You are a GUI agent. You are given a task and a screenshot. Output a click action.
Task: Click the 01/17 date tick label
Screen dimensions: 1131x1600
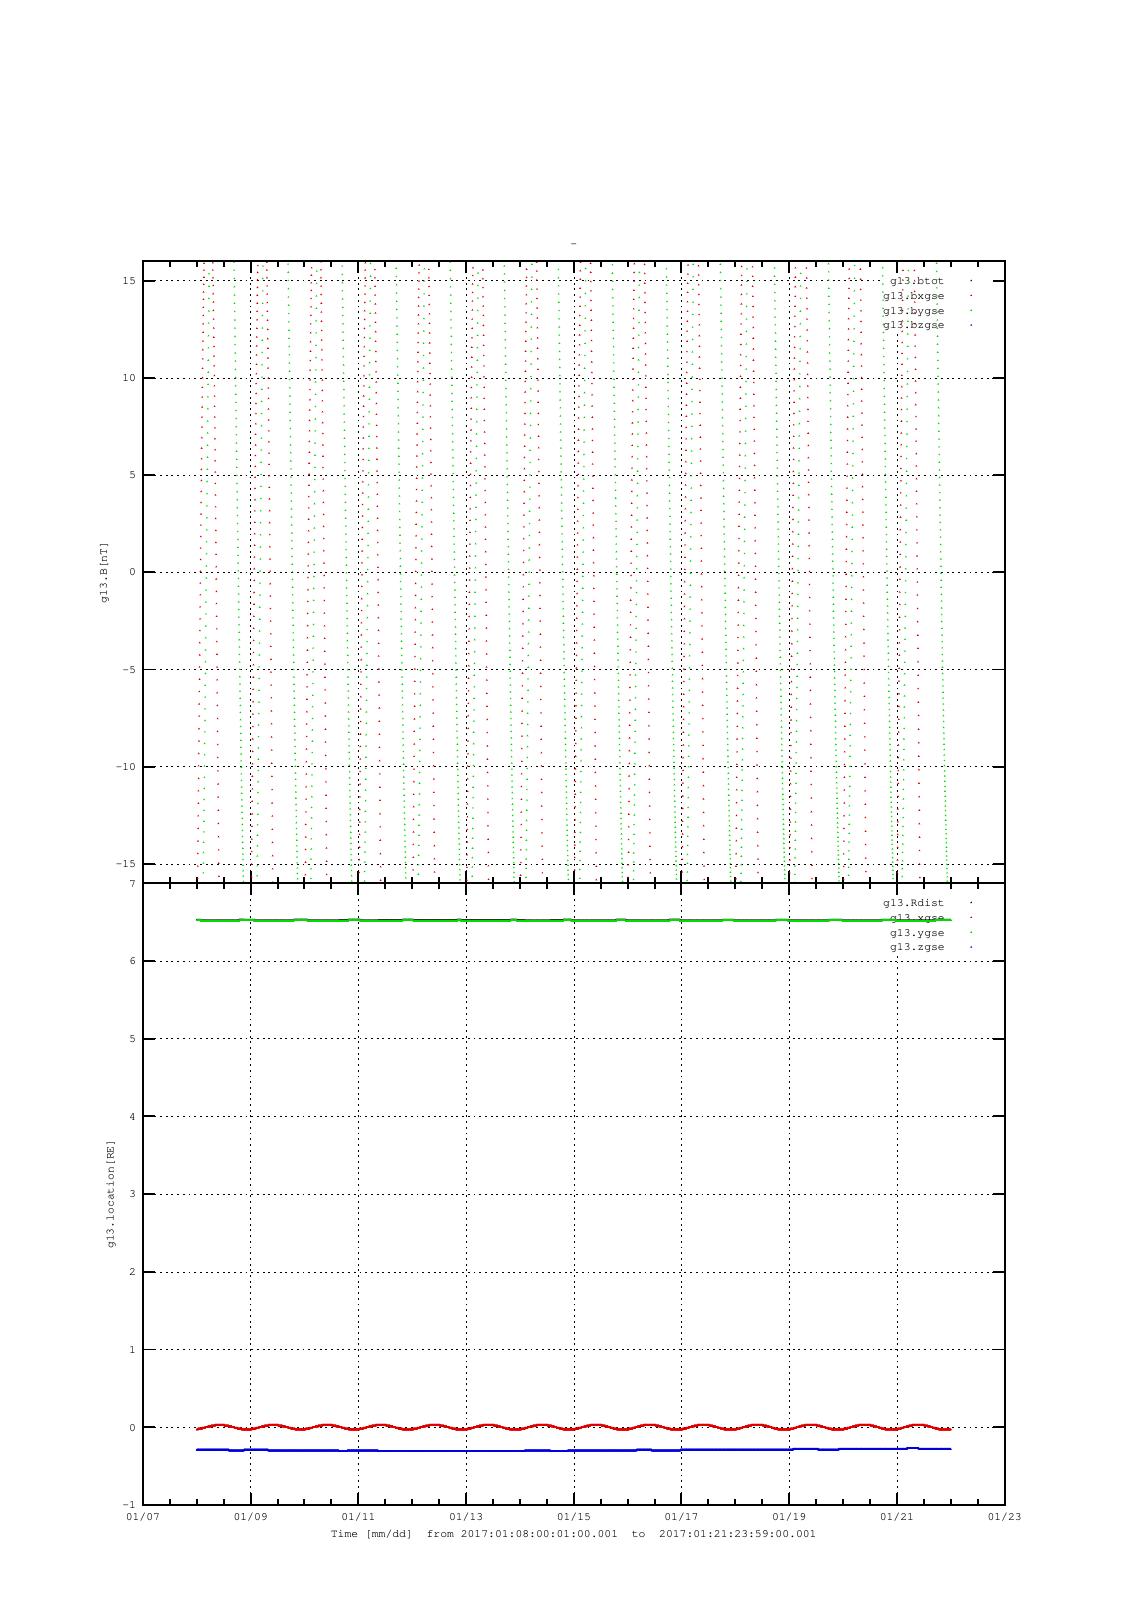[681, 1516]
